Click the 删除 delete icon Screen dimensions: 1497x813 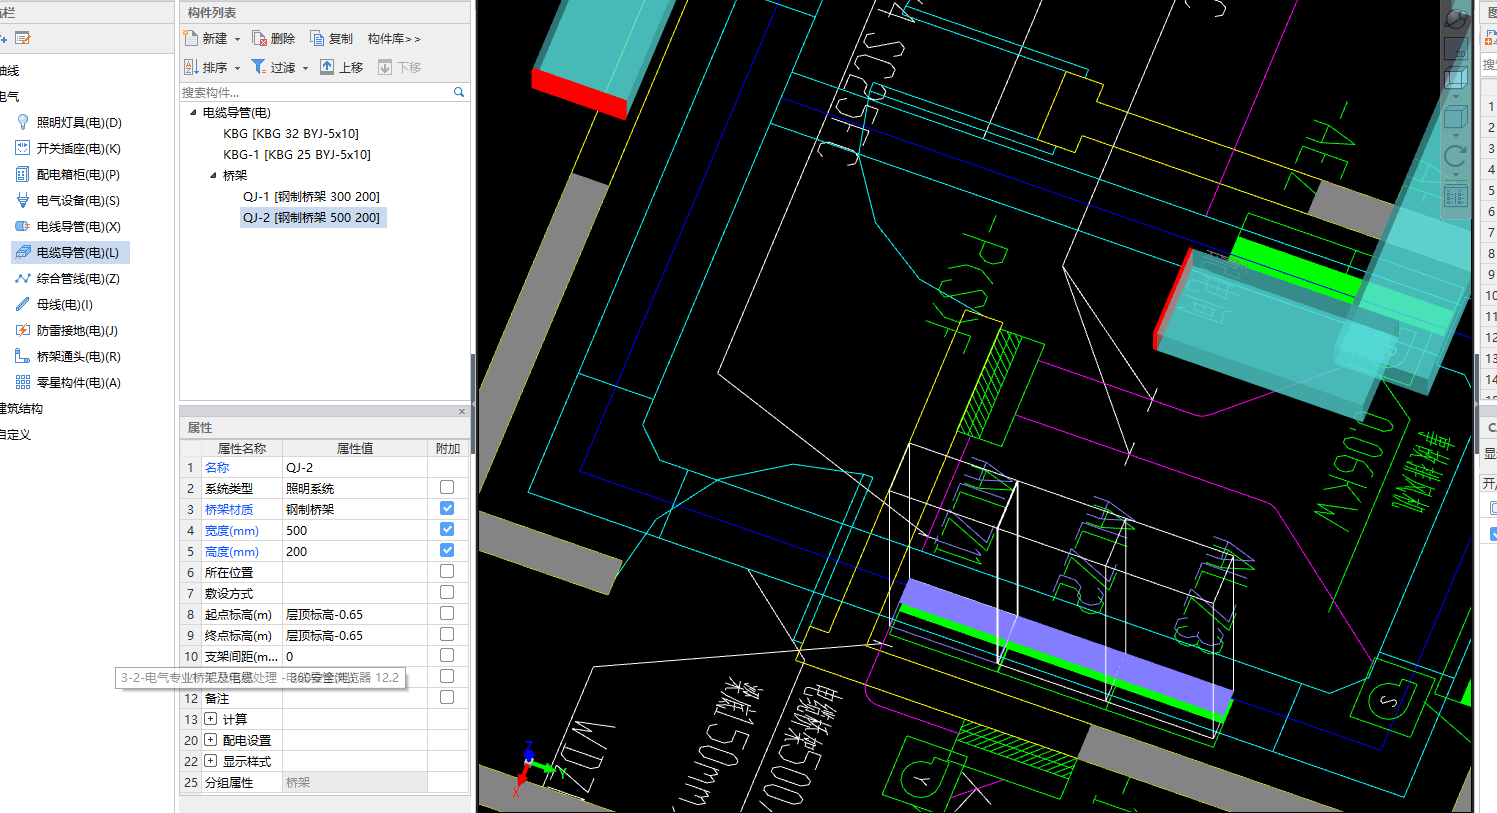259,38
